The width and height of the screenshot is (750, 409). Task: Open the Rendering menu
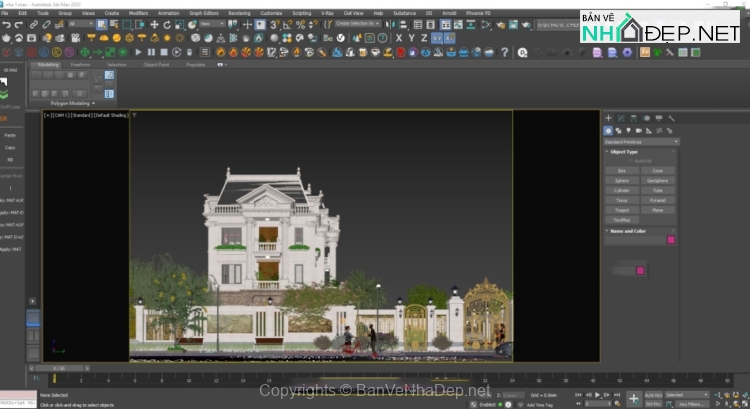pos(239,13)
